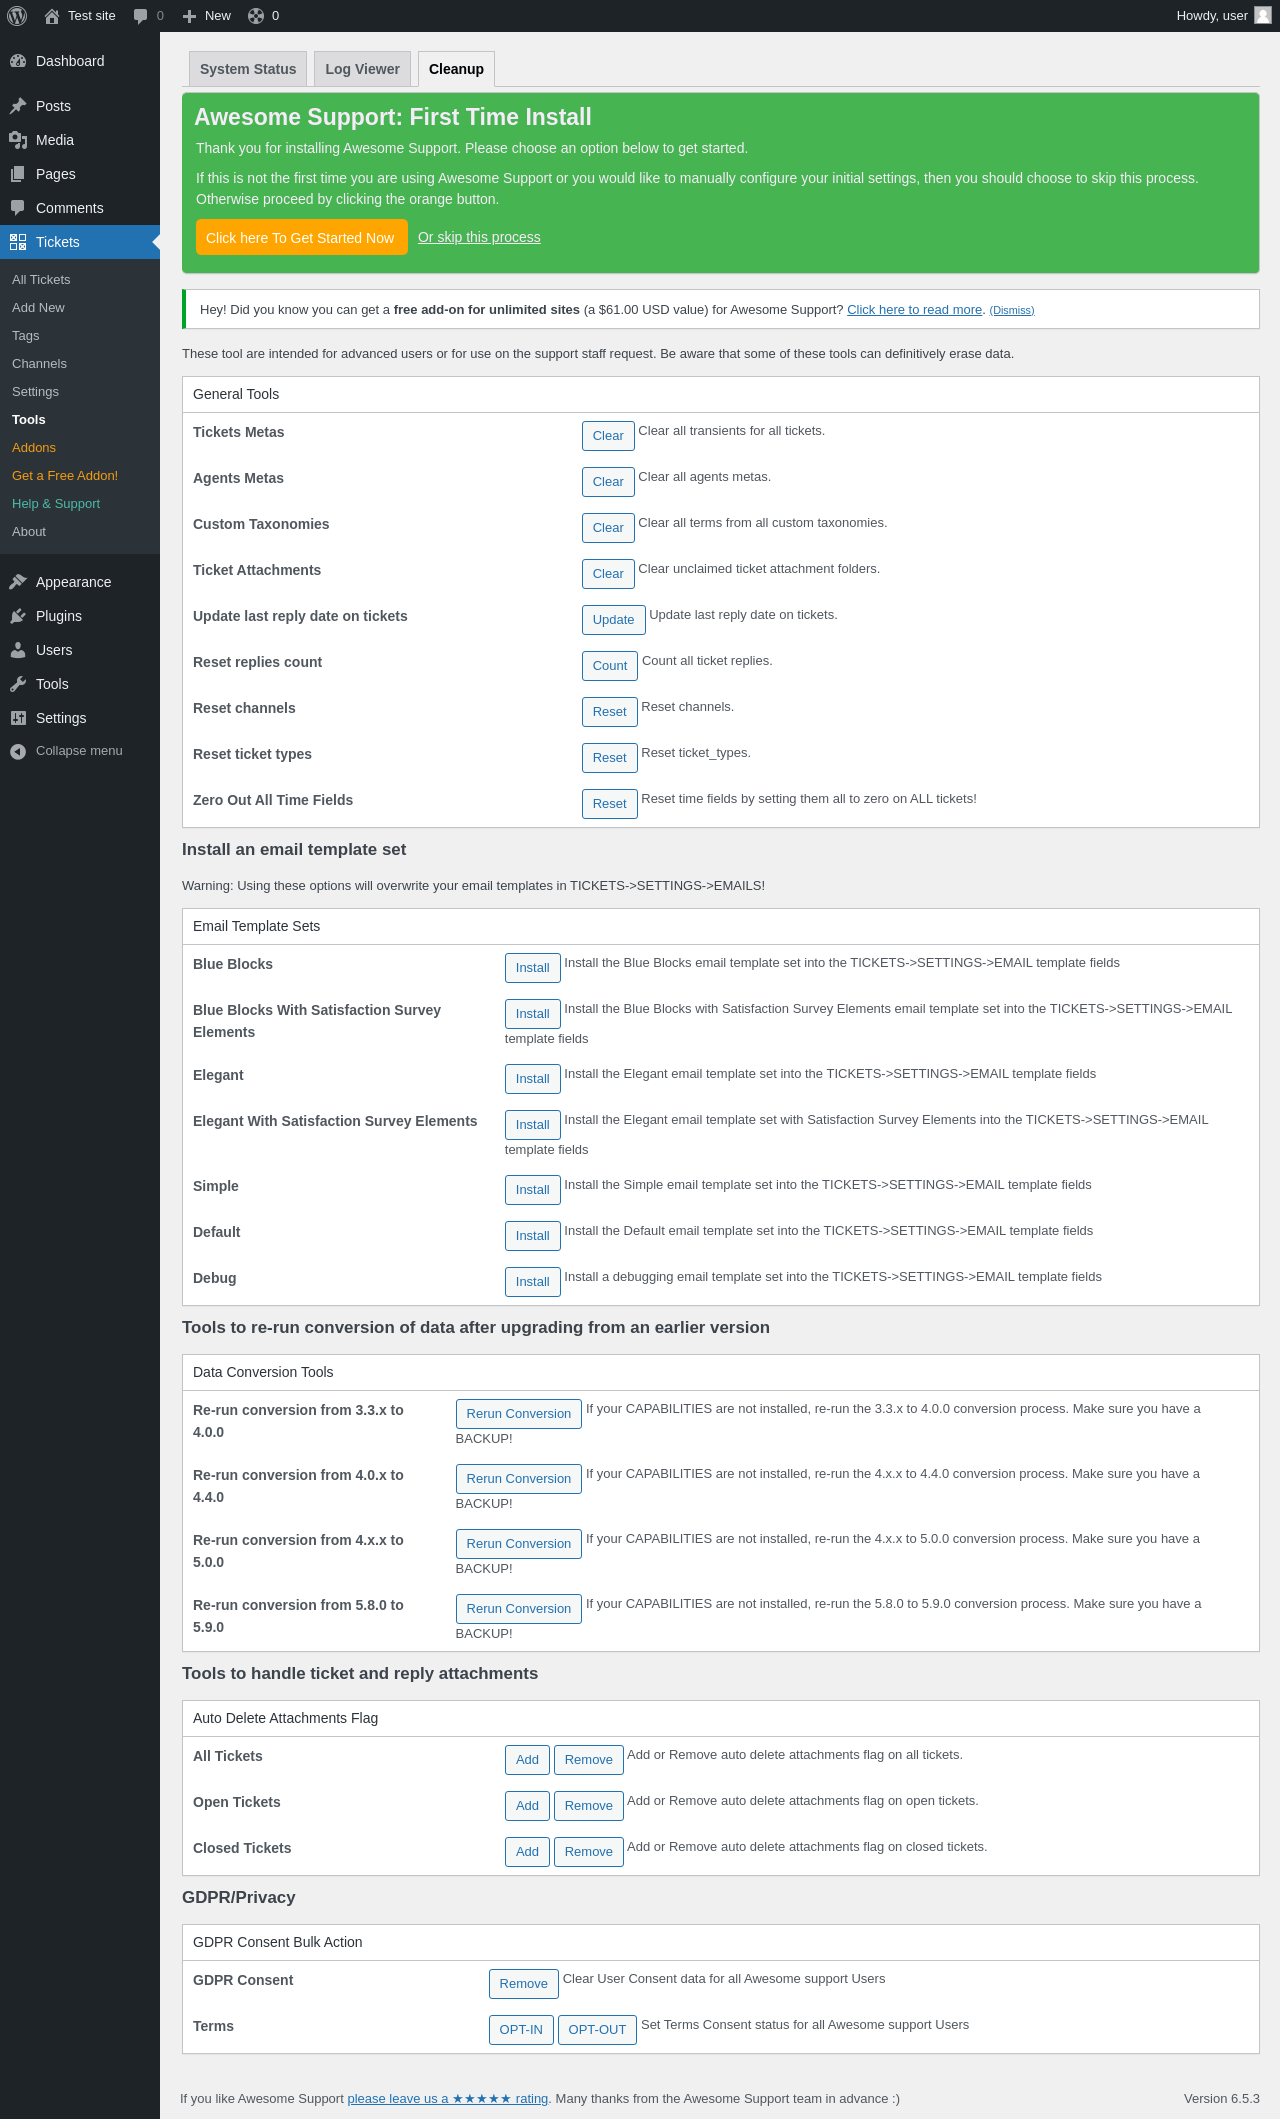Open the comments bubble in admin bar
This screenshot has height=2119, width=1280.
(x=141, y=16)
